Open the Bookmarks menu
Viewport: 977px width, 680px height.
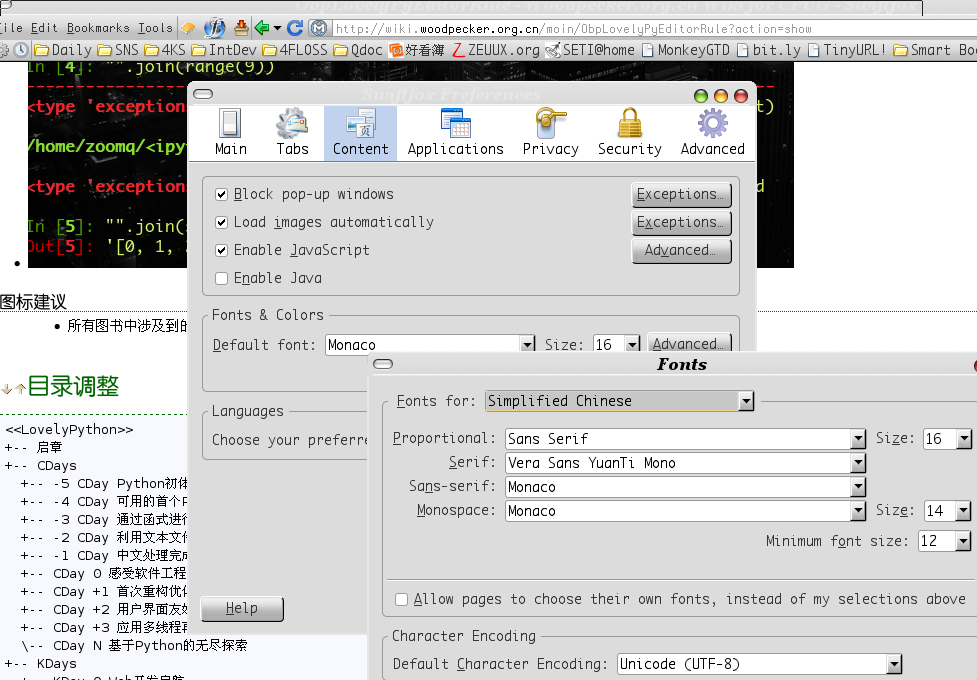tap(98, 28)
